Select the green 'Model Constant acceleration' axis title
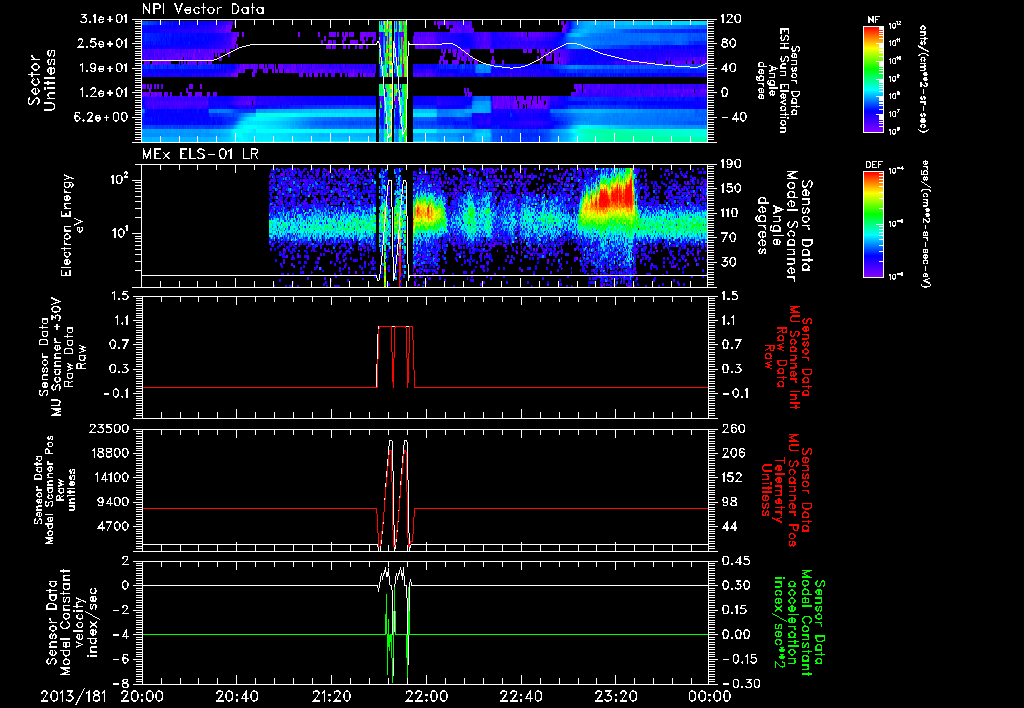The width and height of the screenshot is (1024, 708). point(798,623)
